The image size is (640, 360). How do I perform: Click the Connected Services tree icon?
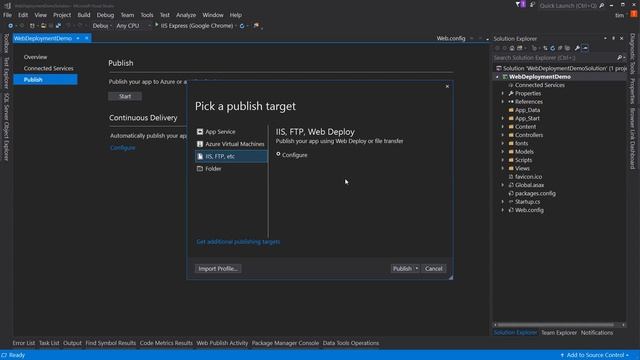coord(511,85)
